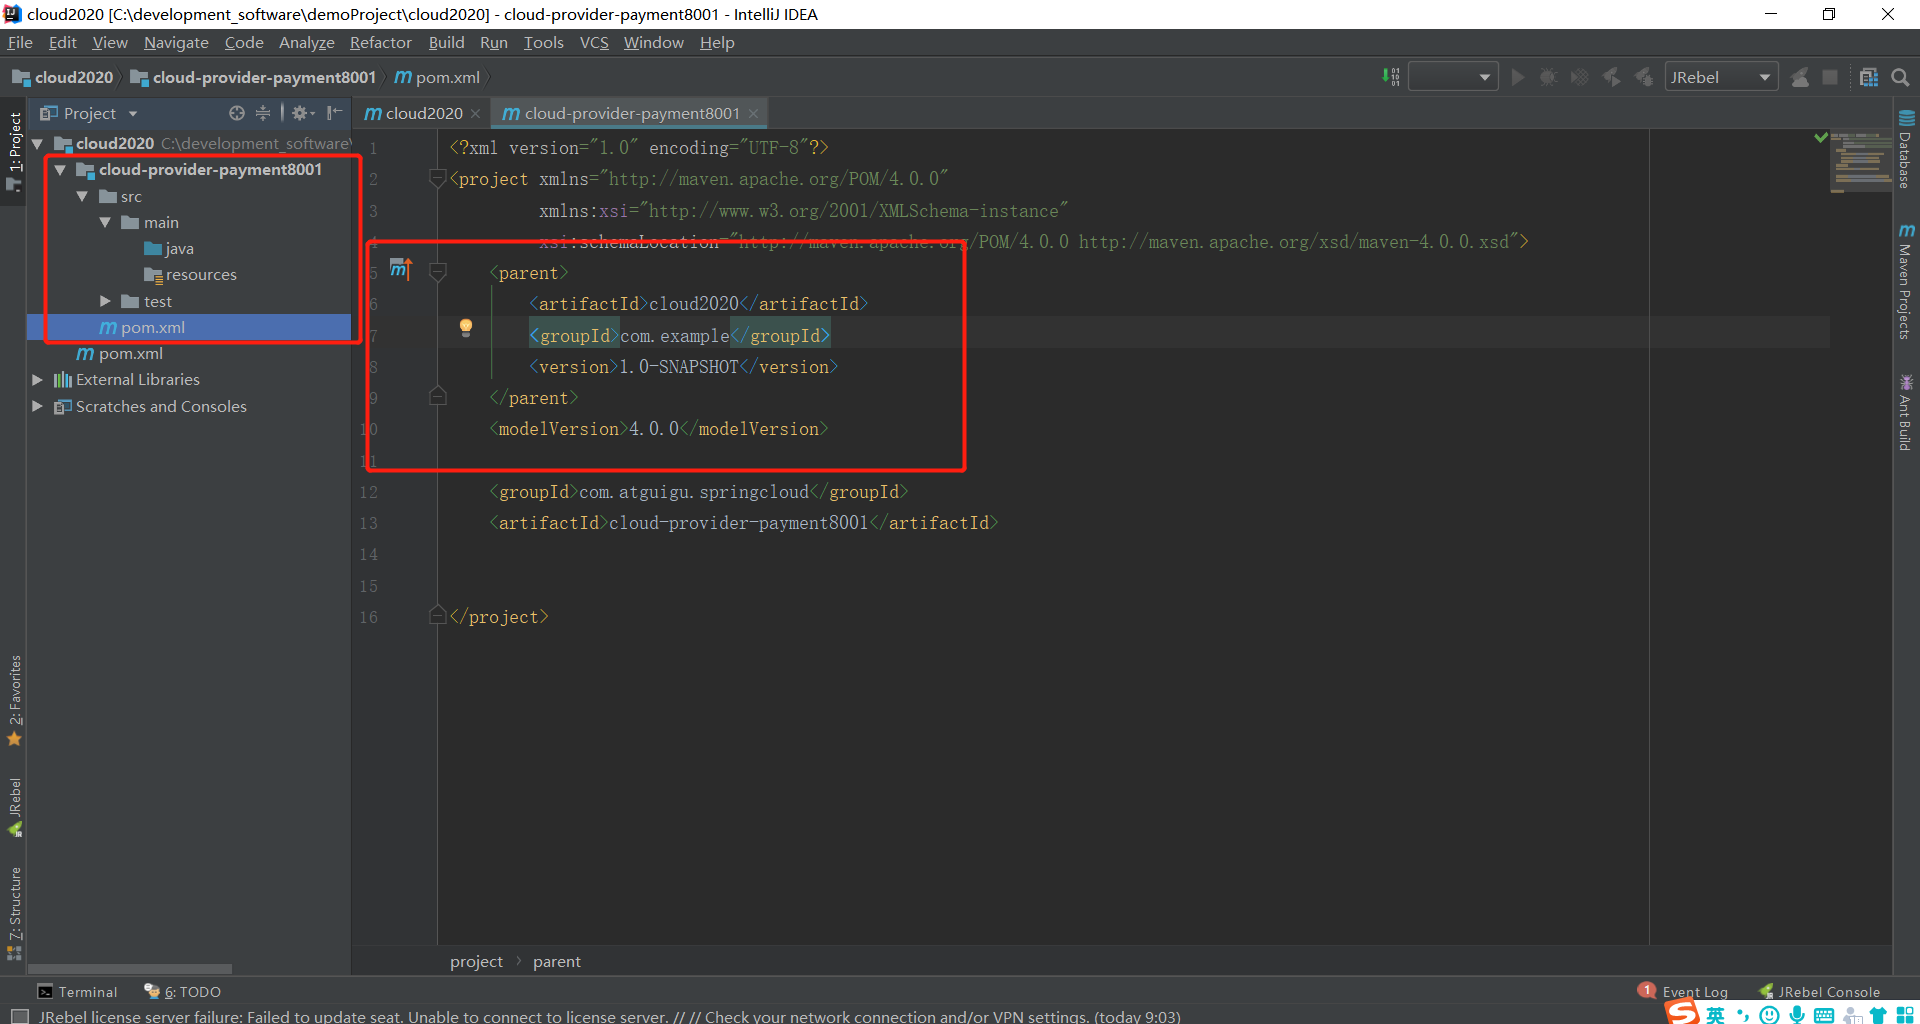
Task: Click pom.xml in the navigation breadcrumb
Action: pos(438,77)
